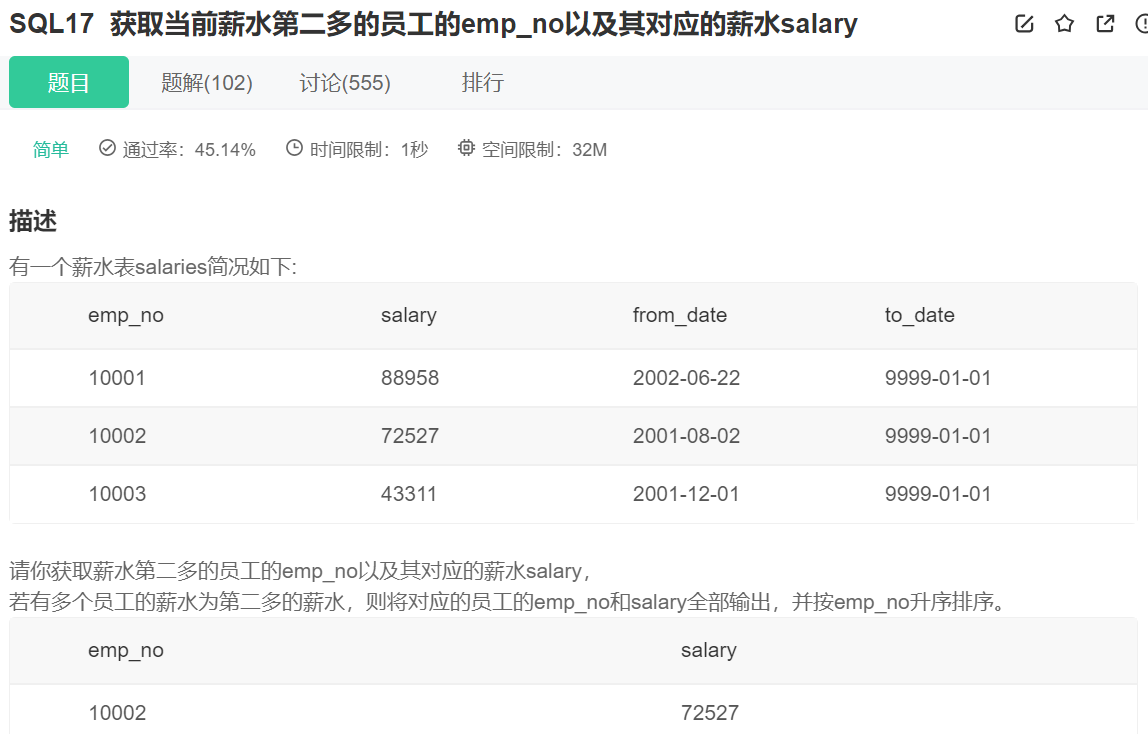Click the 简单 difficulty label
Image resolution: width=1148 pixels, height=734 pixels.
(x=51, y=149)
